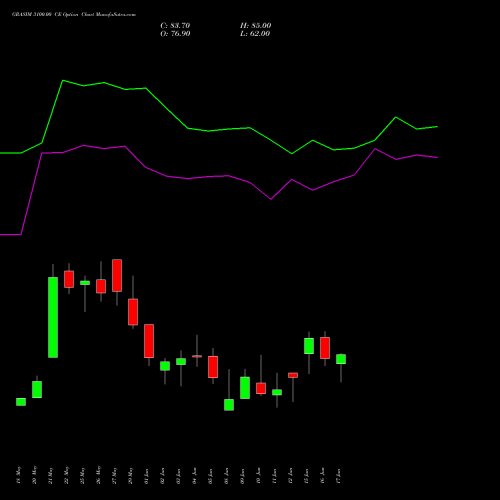Screen dimensions: 500x500
Task: Click the red 16 Jun candlestick
Action: (325, 348)
